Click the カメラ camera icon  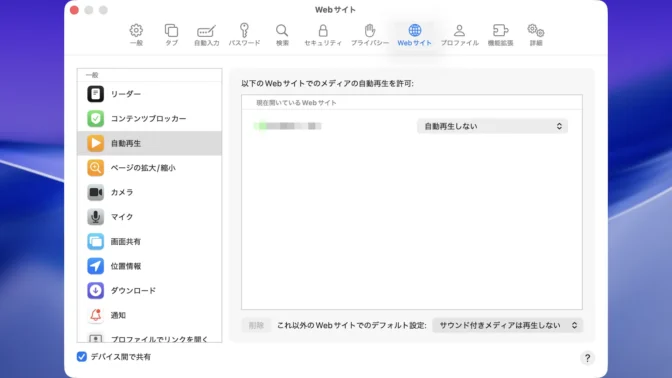point(96,192)
